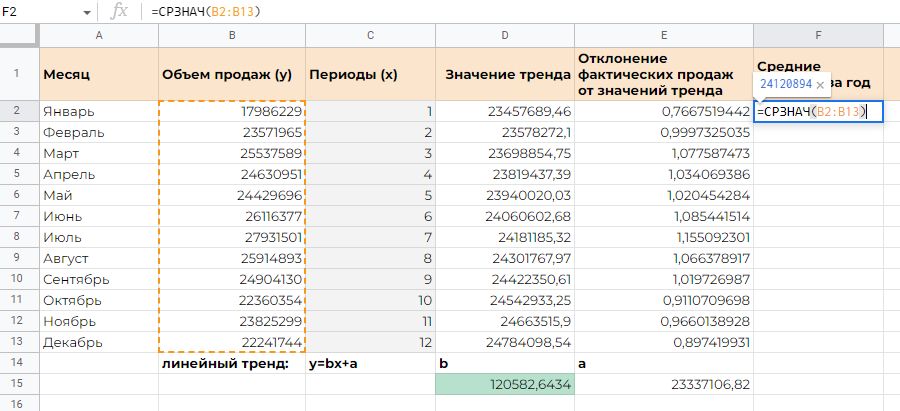Click the cell Июнь
900x411 pixels.
[99, 216]
